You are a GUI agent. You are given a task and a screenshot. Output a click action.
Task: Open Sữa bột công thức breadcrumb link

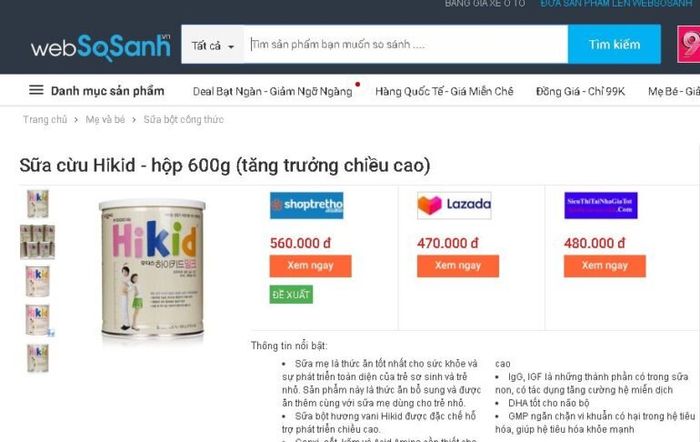tap(183, 120)
